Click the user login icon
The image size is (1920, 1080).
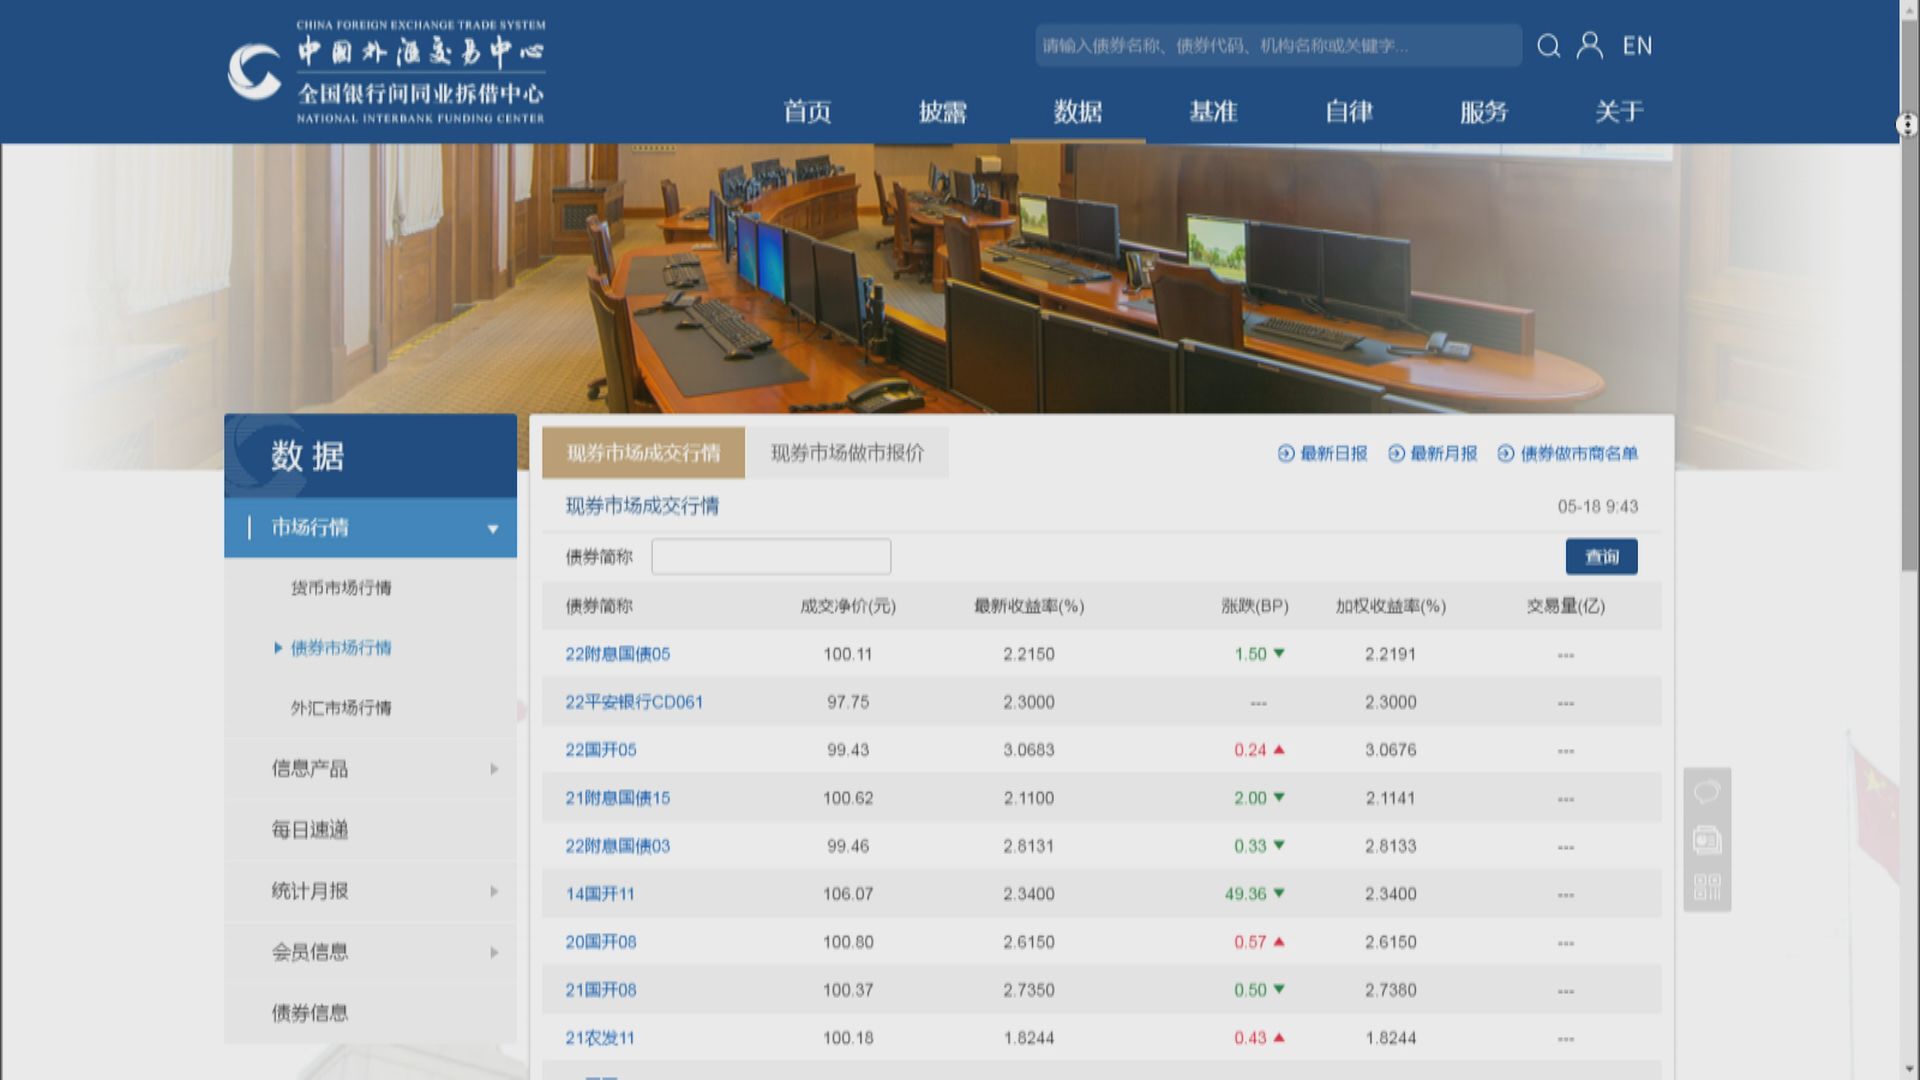pyautogui.click(x=1592, y=46)
